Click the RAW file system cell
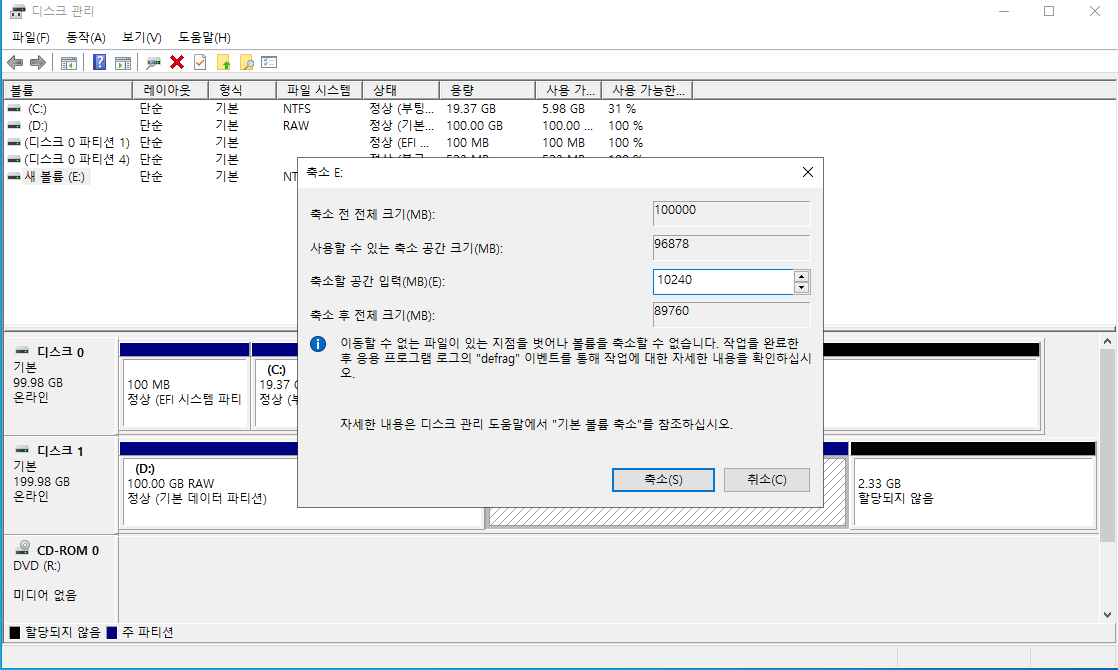The image size is (1118, 670). [x=297, y=126]
